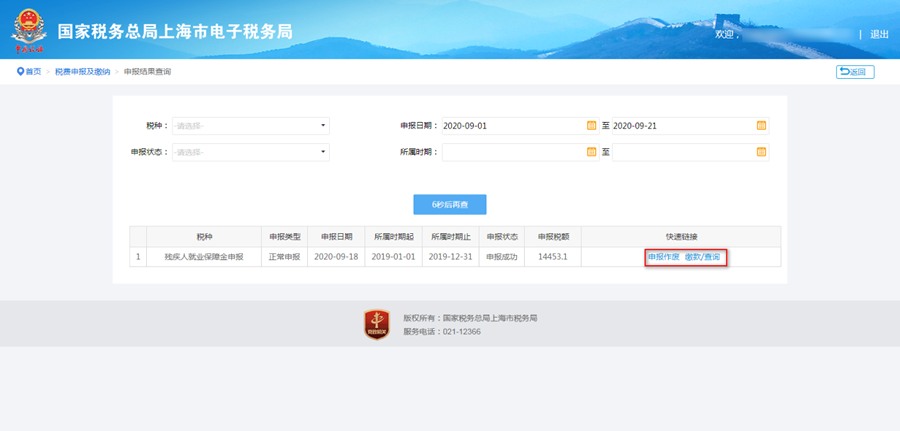Click the tax bureau emblem logo in header
The width and height of the screenshot is (900, 431).
click(30, 30)
